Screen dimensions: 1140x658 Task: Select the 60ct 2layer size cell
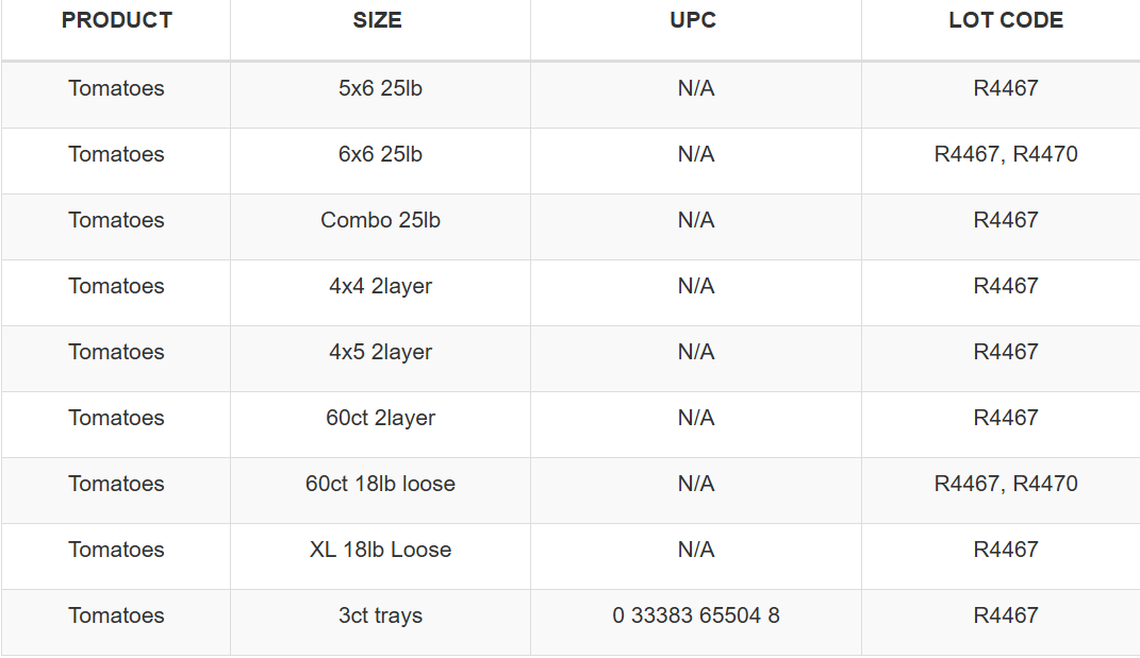pyautogui.click(x=380, y=419)
